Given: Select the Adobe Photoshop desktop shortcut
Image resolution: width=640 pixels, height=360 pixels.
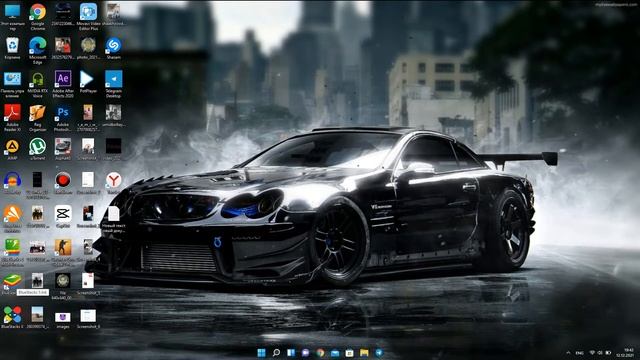Looking at the screenshot, I should coord(63,113).
